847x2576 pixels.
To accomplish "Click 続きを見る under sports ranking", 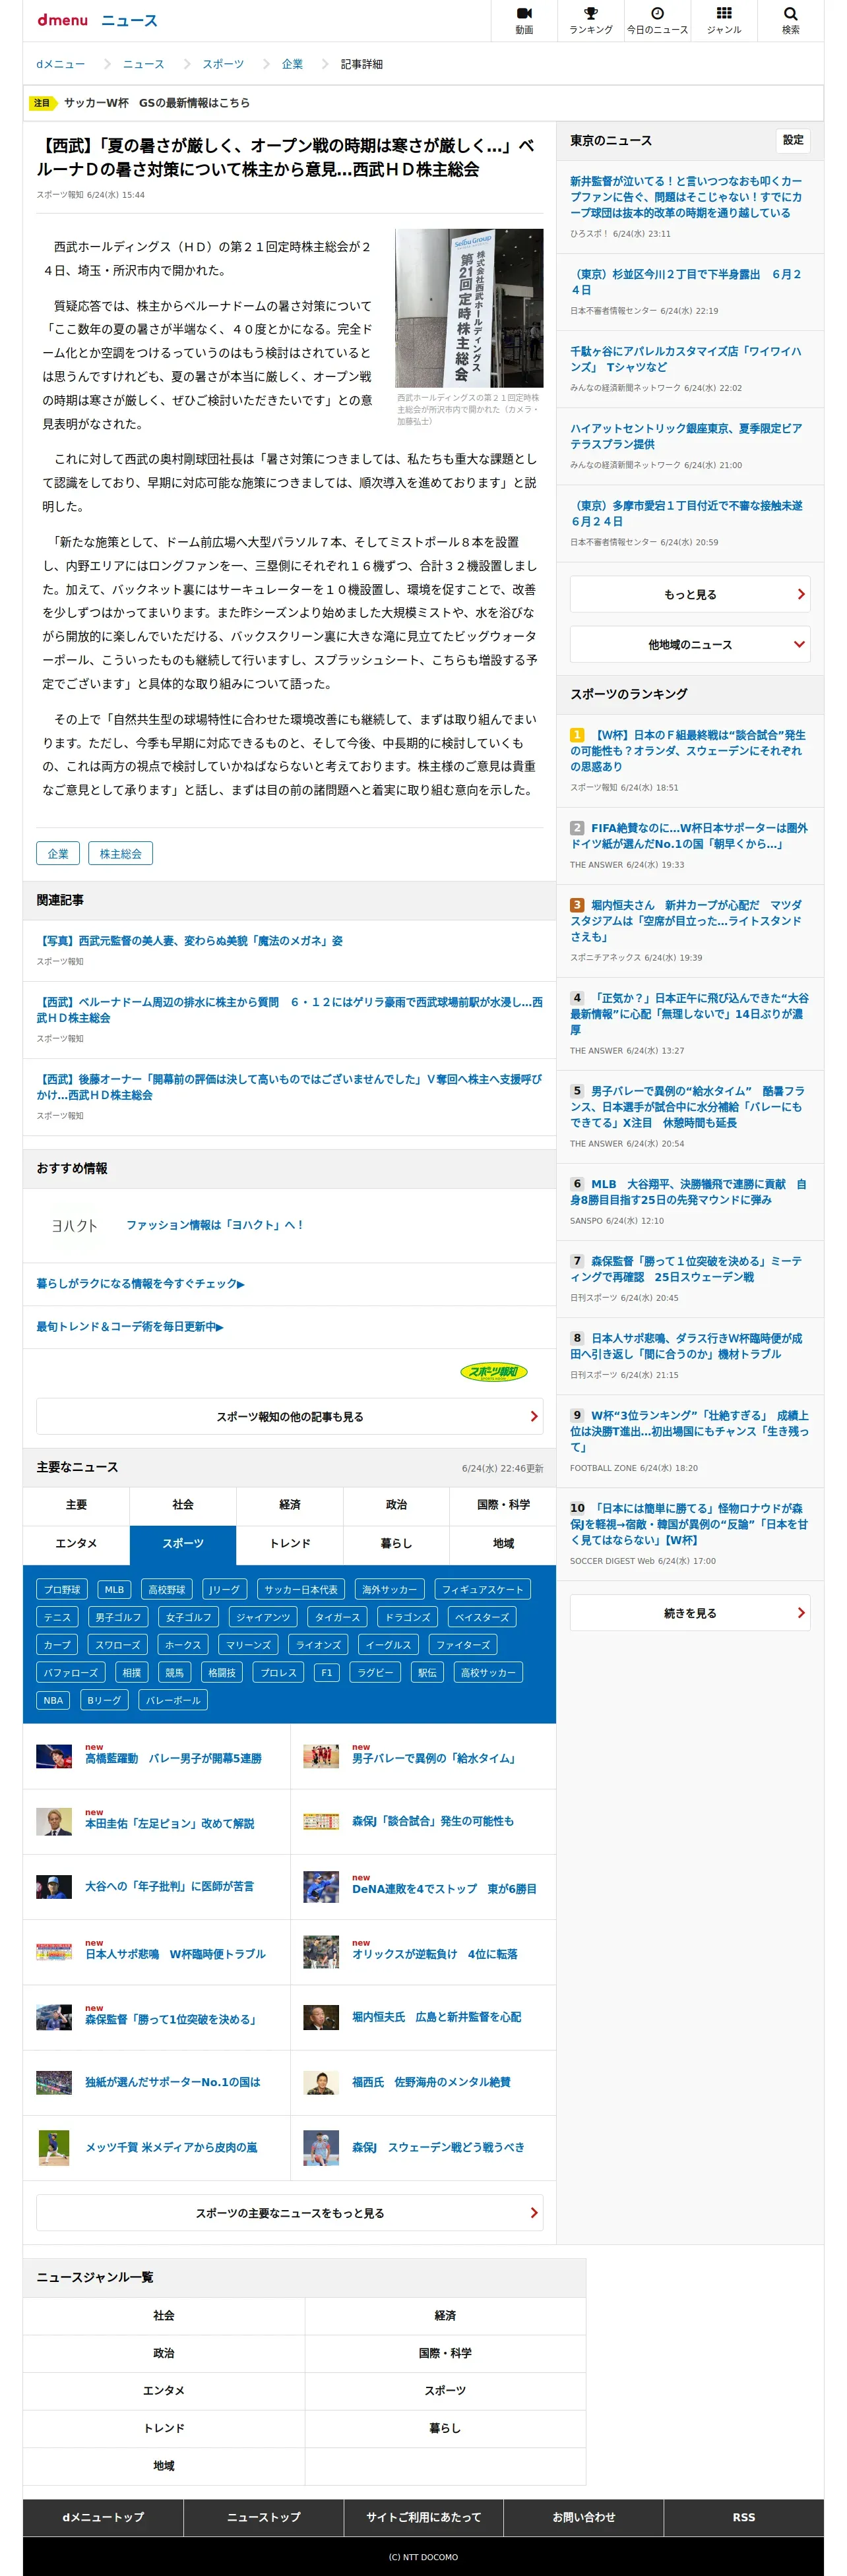I will click(690, 1613).
